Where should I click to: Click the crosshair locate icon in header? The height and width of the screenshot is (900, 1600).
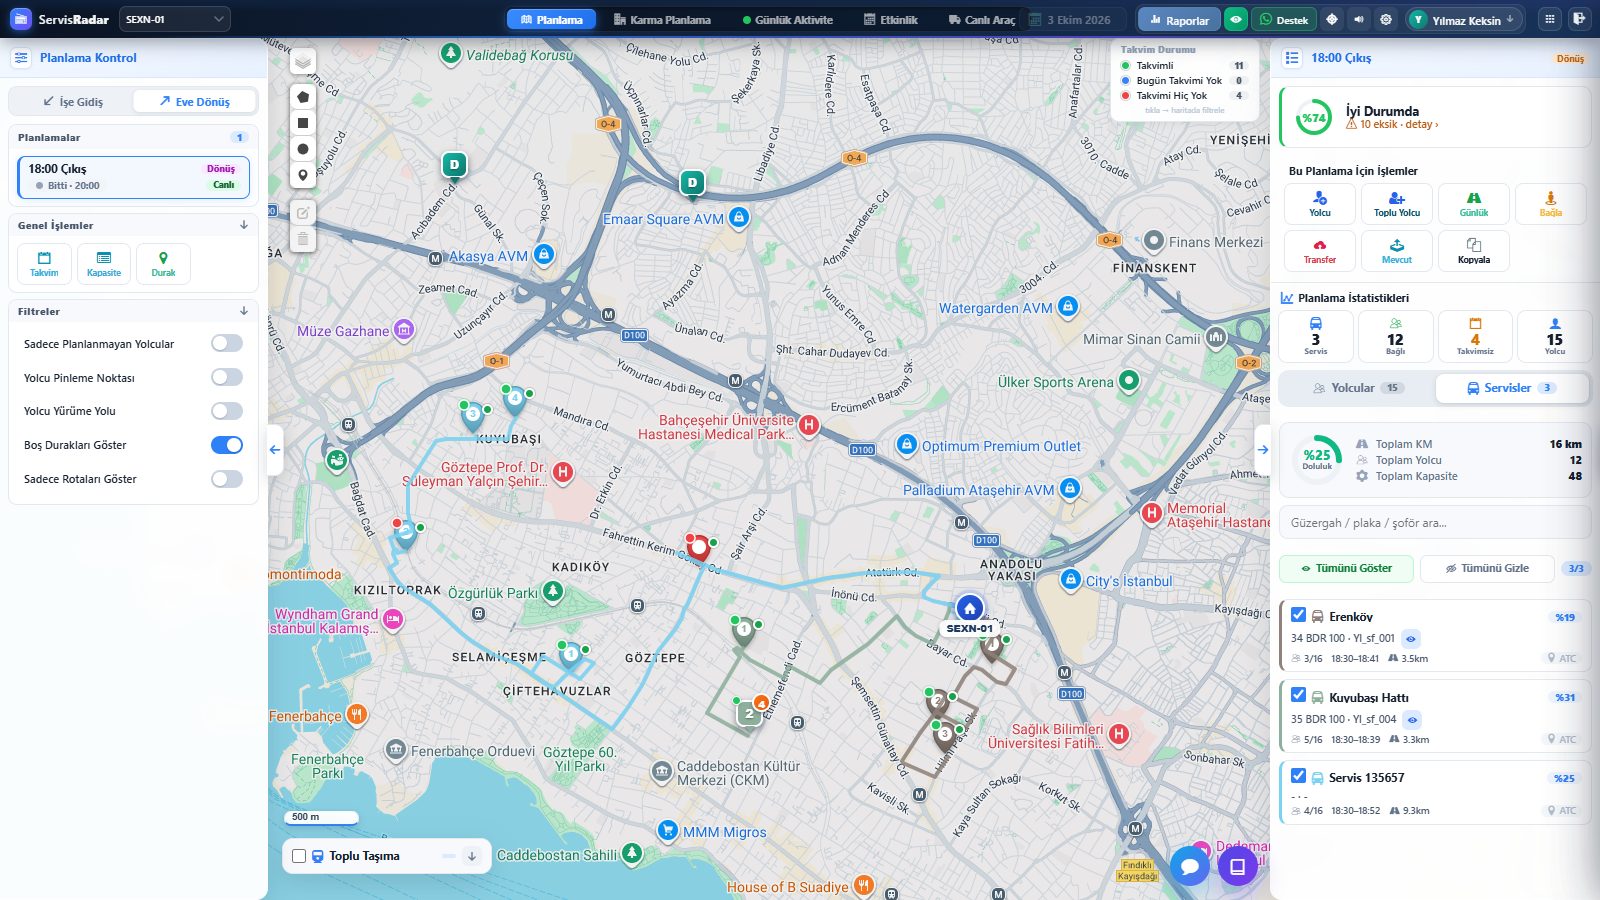1332,19
